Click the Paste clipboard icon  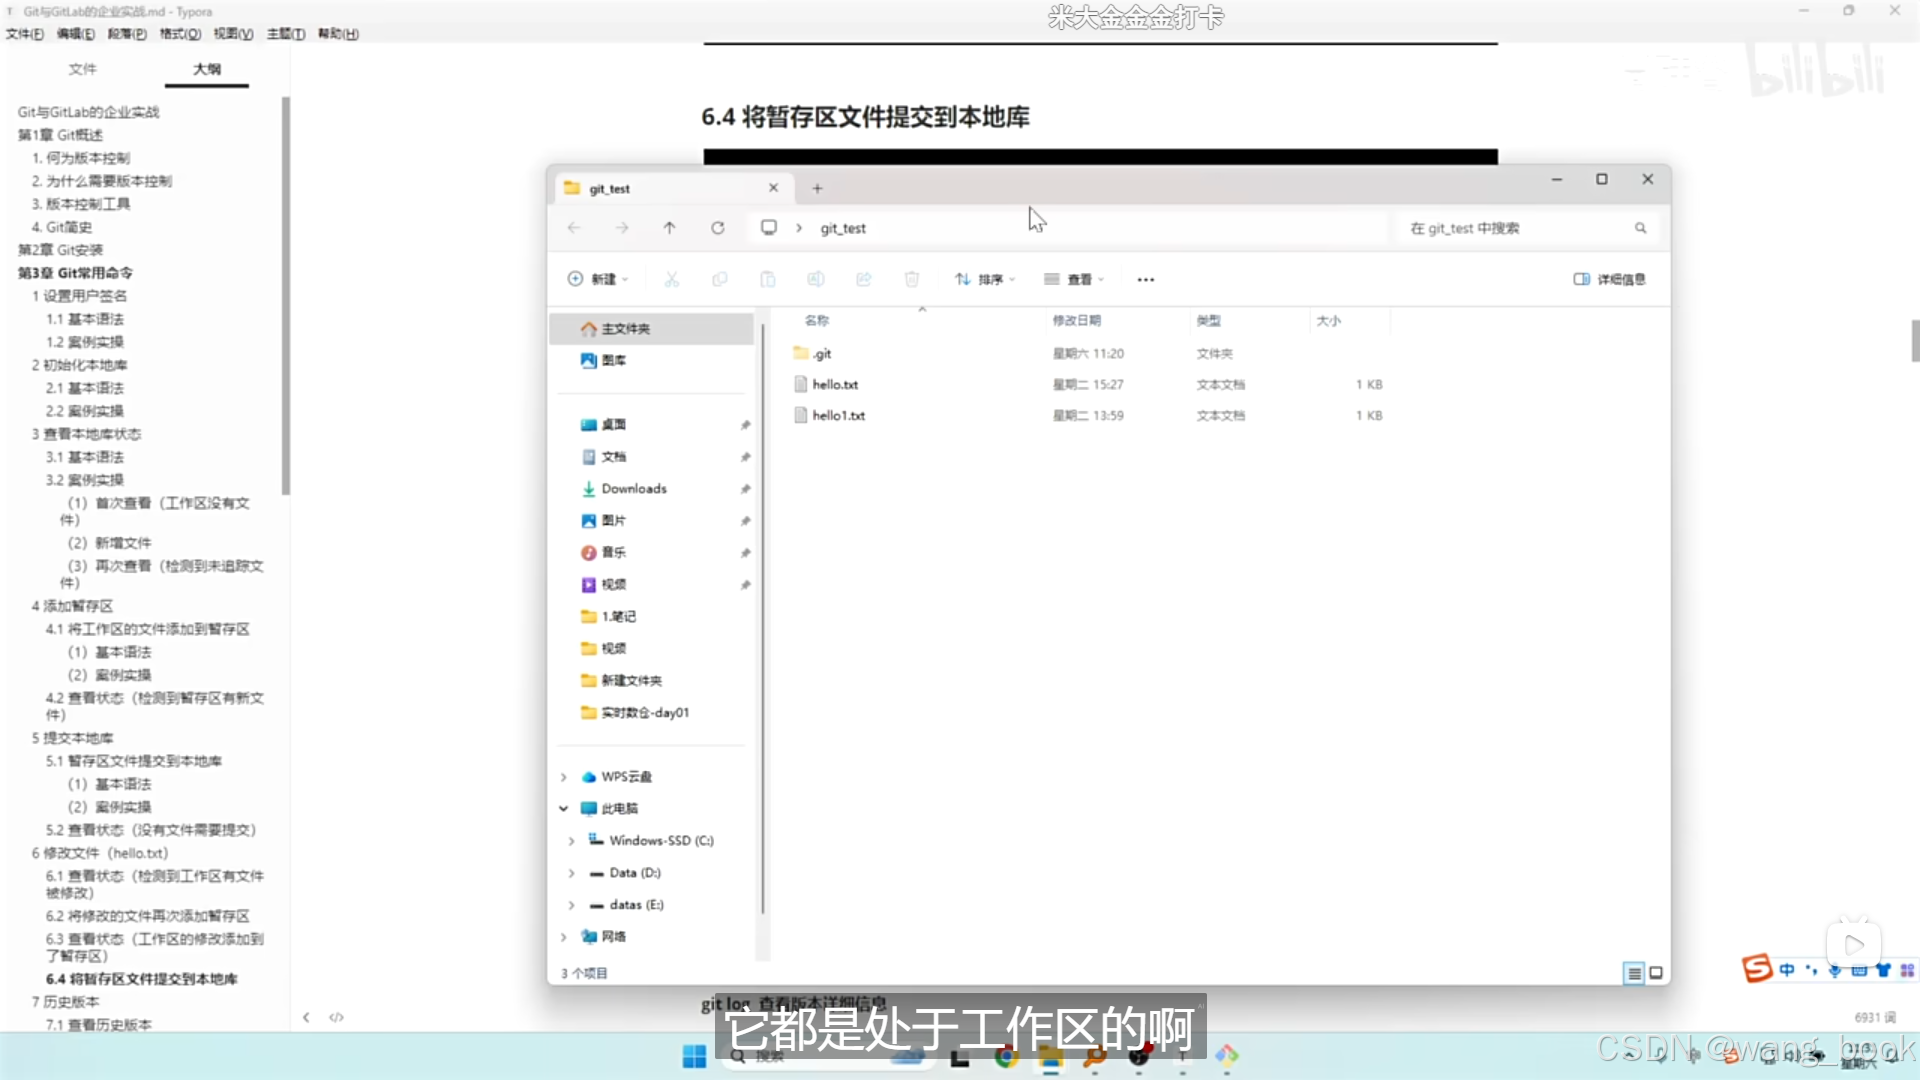[768, 280]
